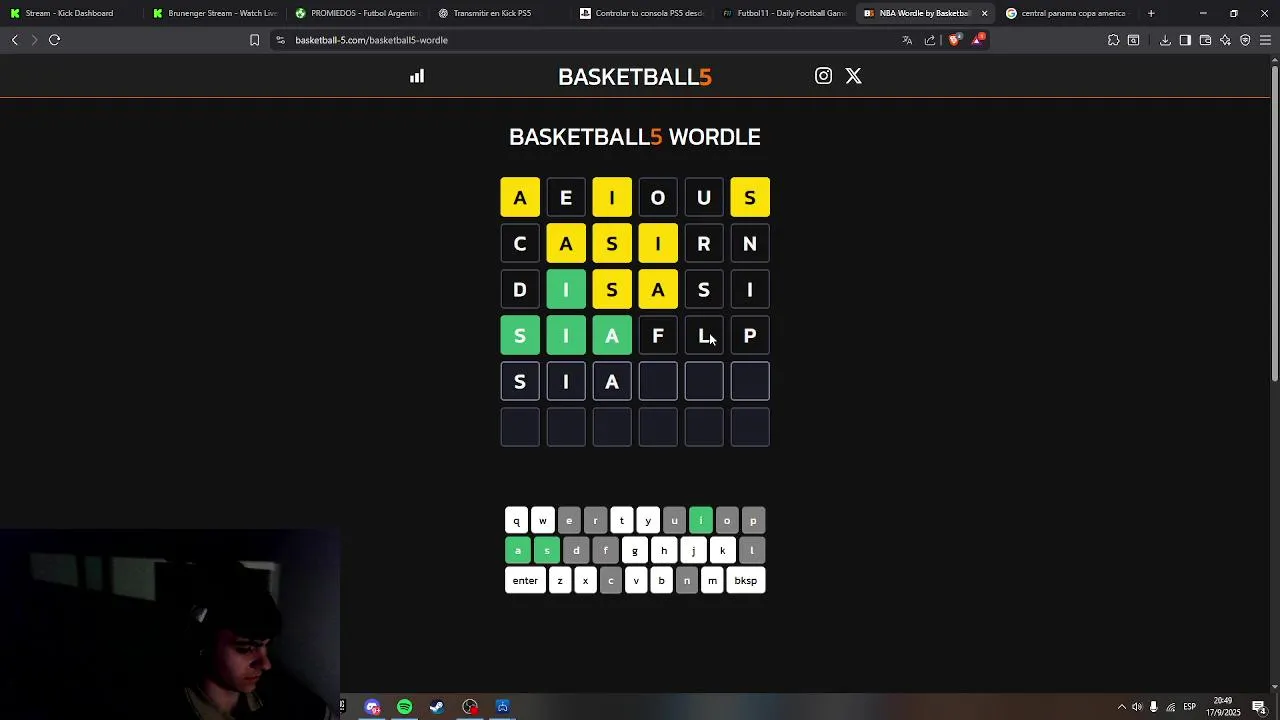Click the first empty tile in the fifth row
This screenshot has height=720, width=1280.
pos(658,381)
